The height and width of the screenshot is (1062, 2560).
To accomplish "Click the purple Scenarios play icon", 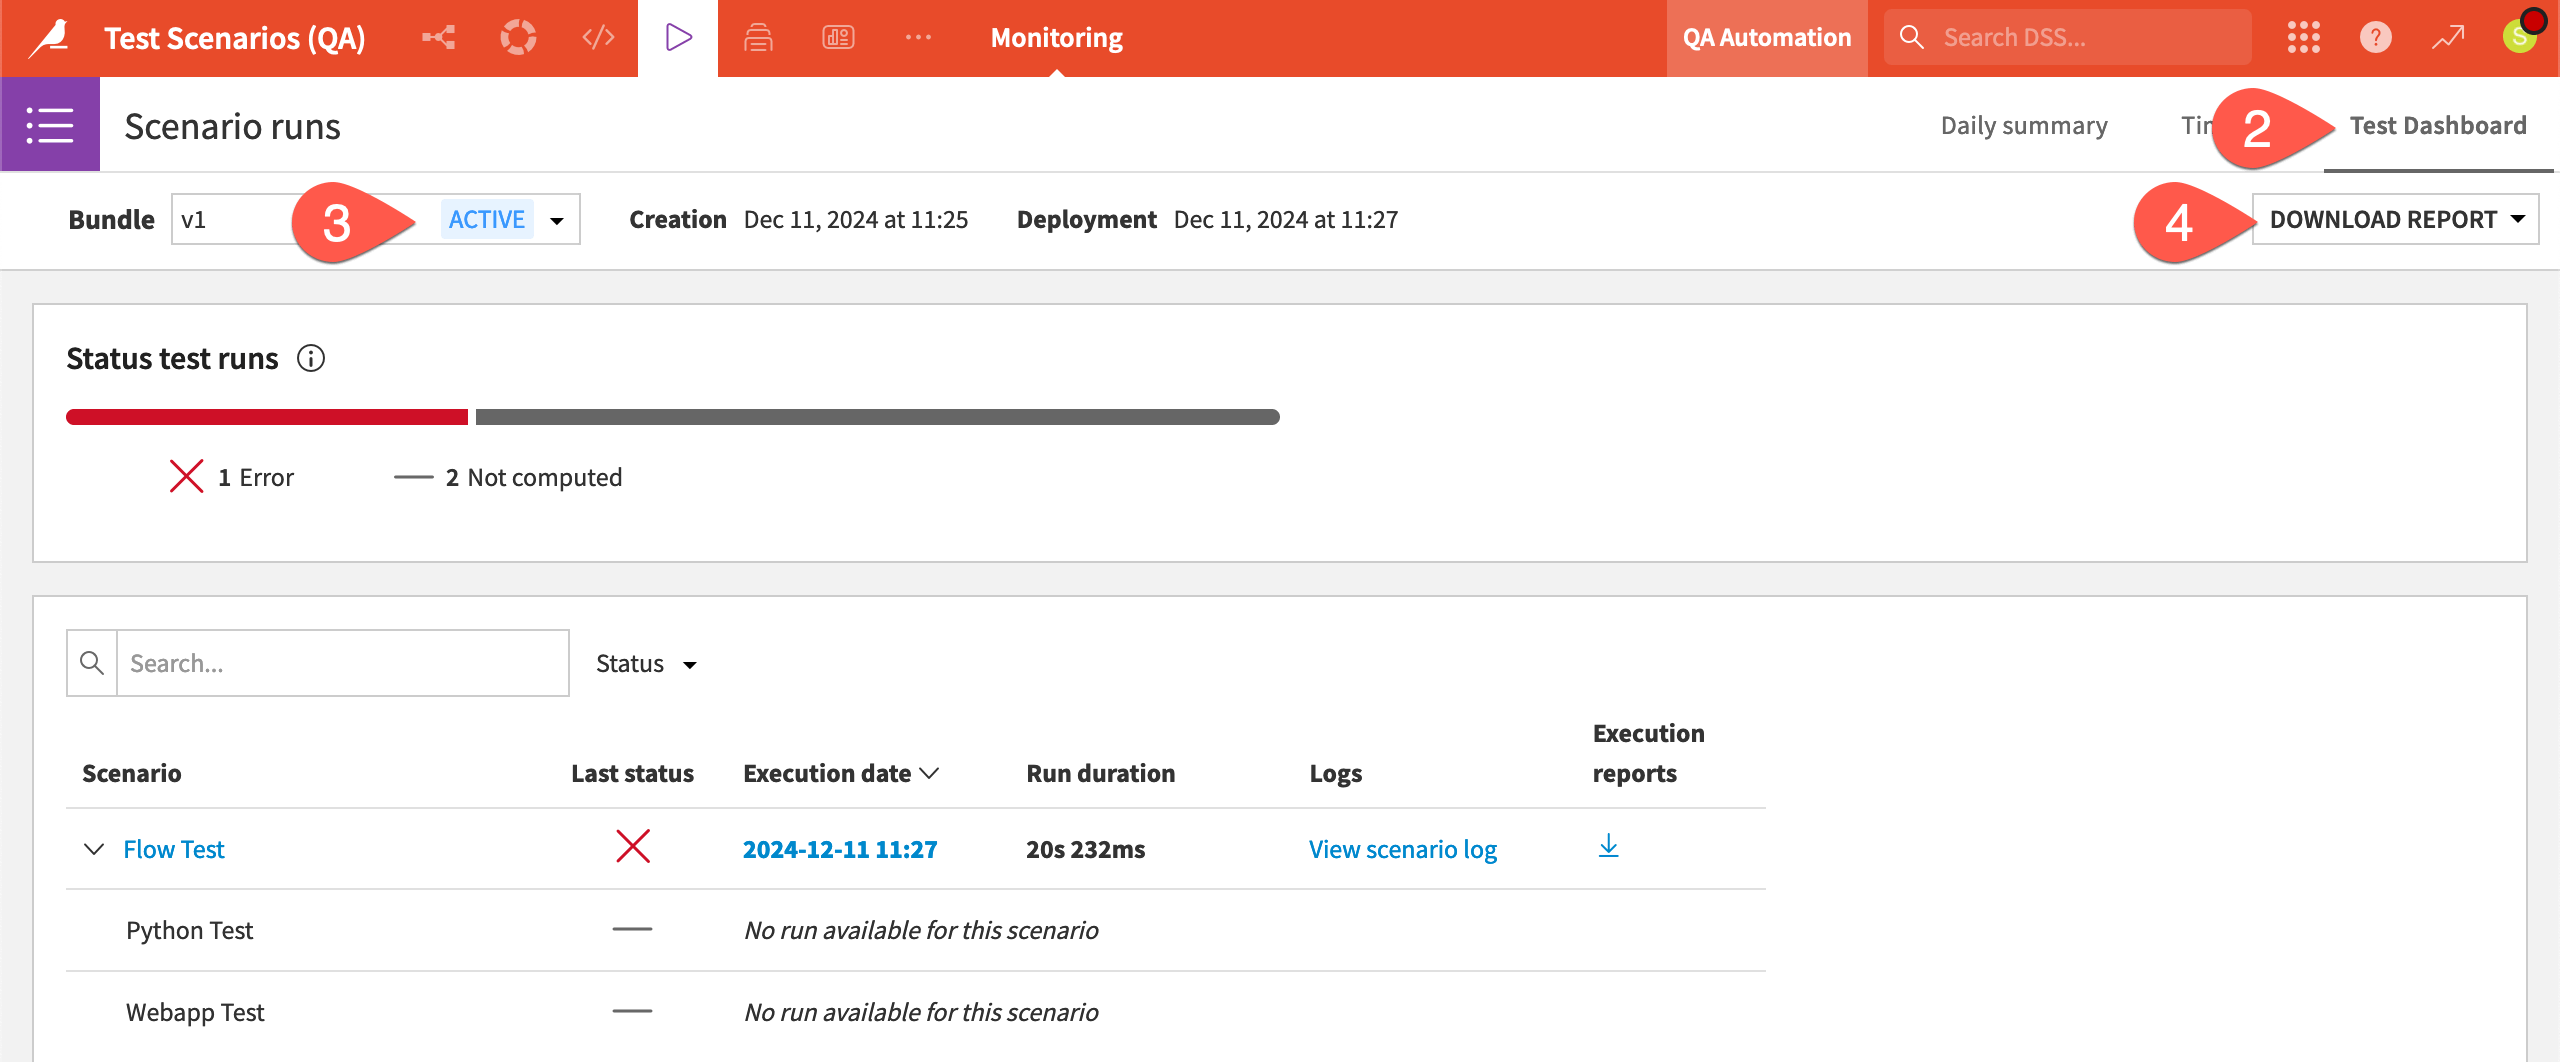I will tap(677, 37).
